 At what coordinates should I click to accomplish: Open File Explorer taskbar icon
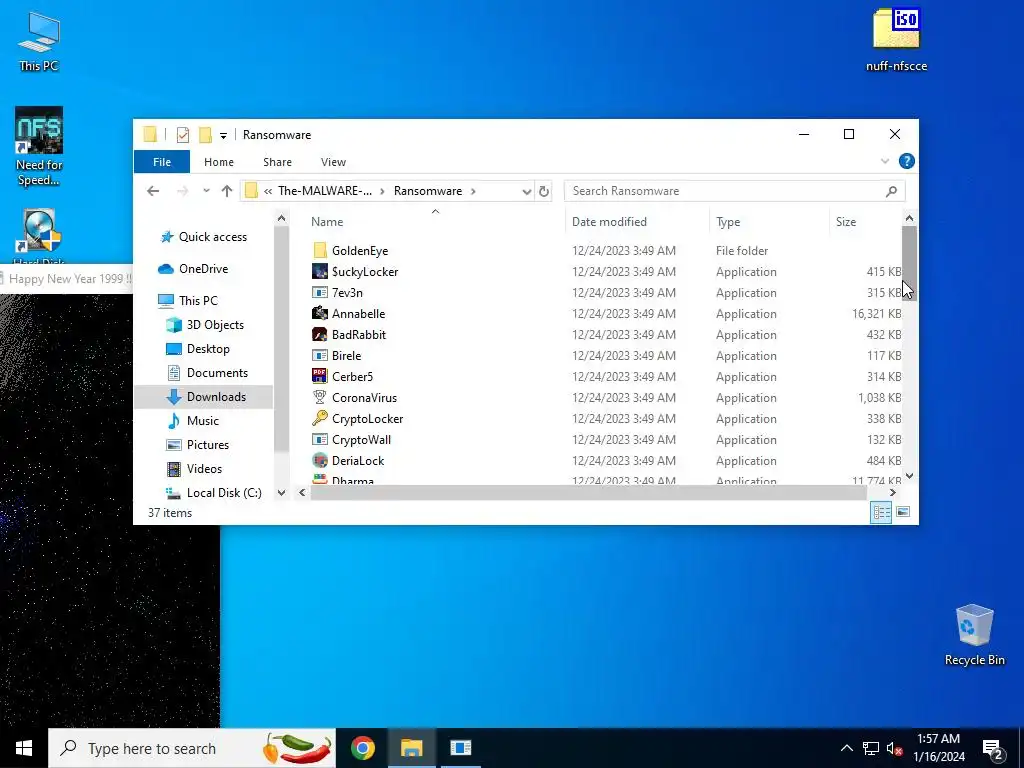coord(411,748)
